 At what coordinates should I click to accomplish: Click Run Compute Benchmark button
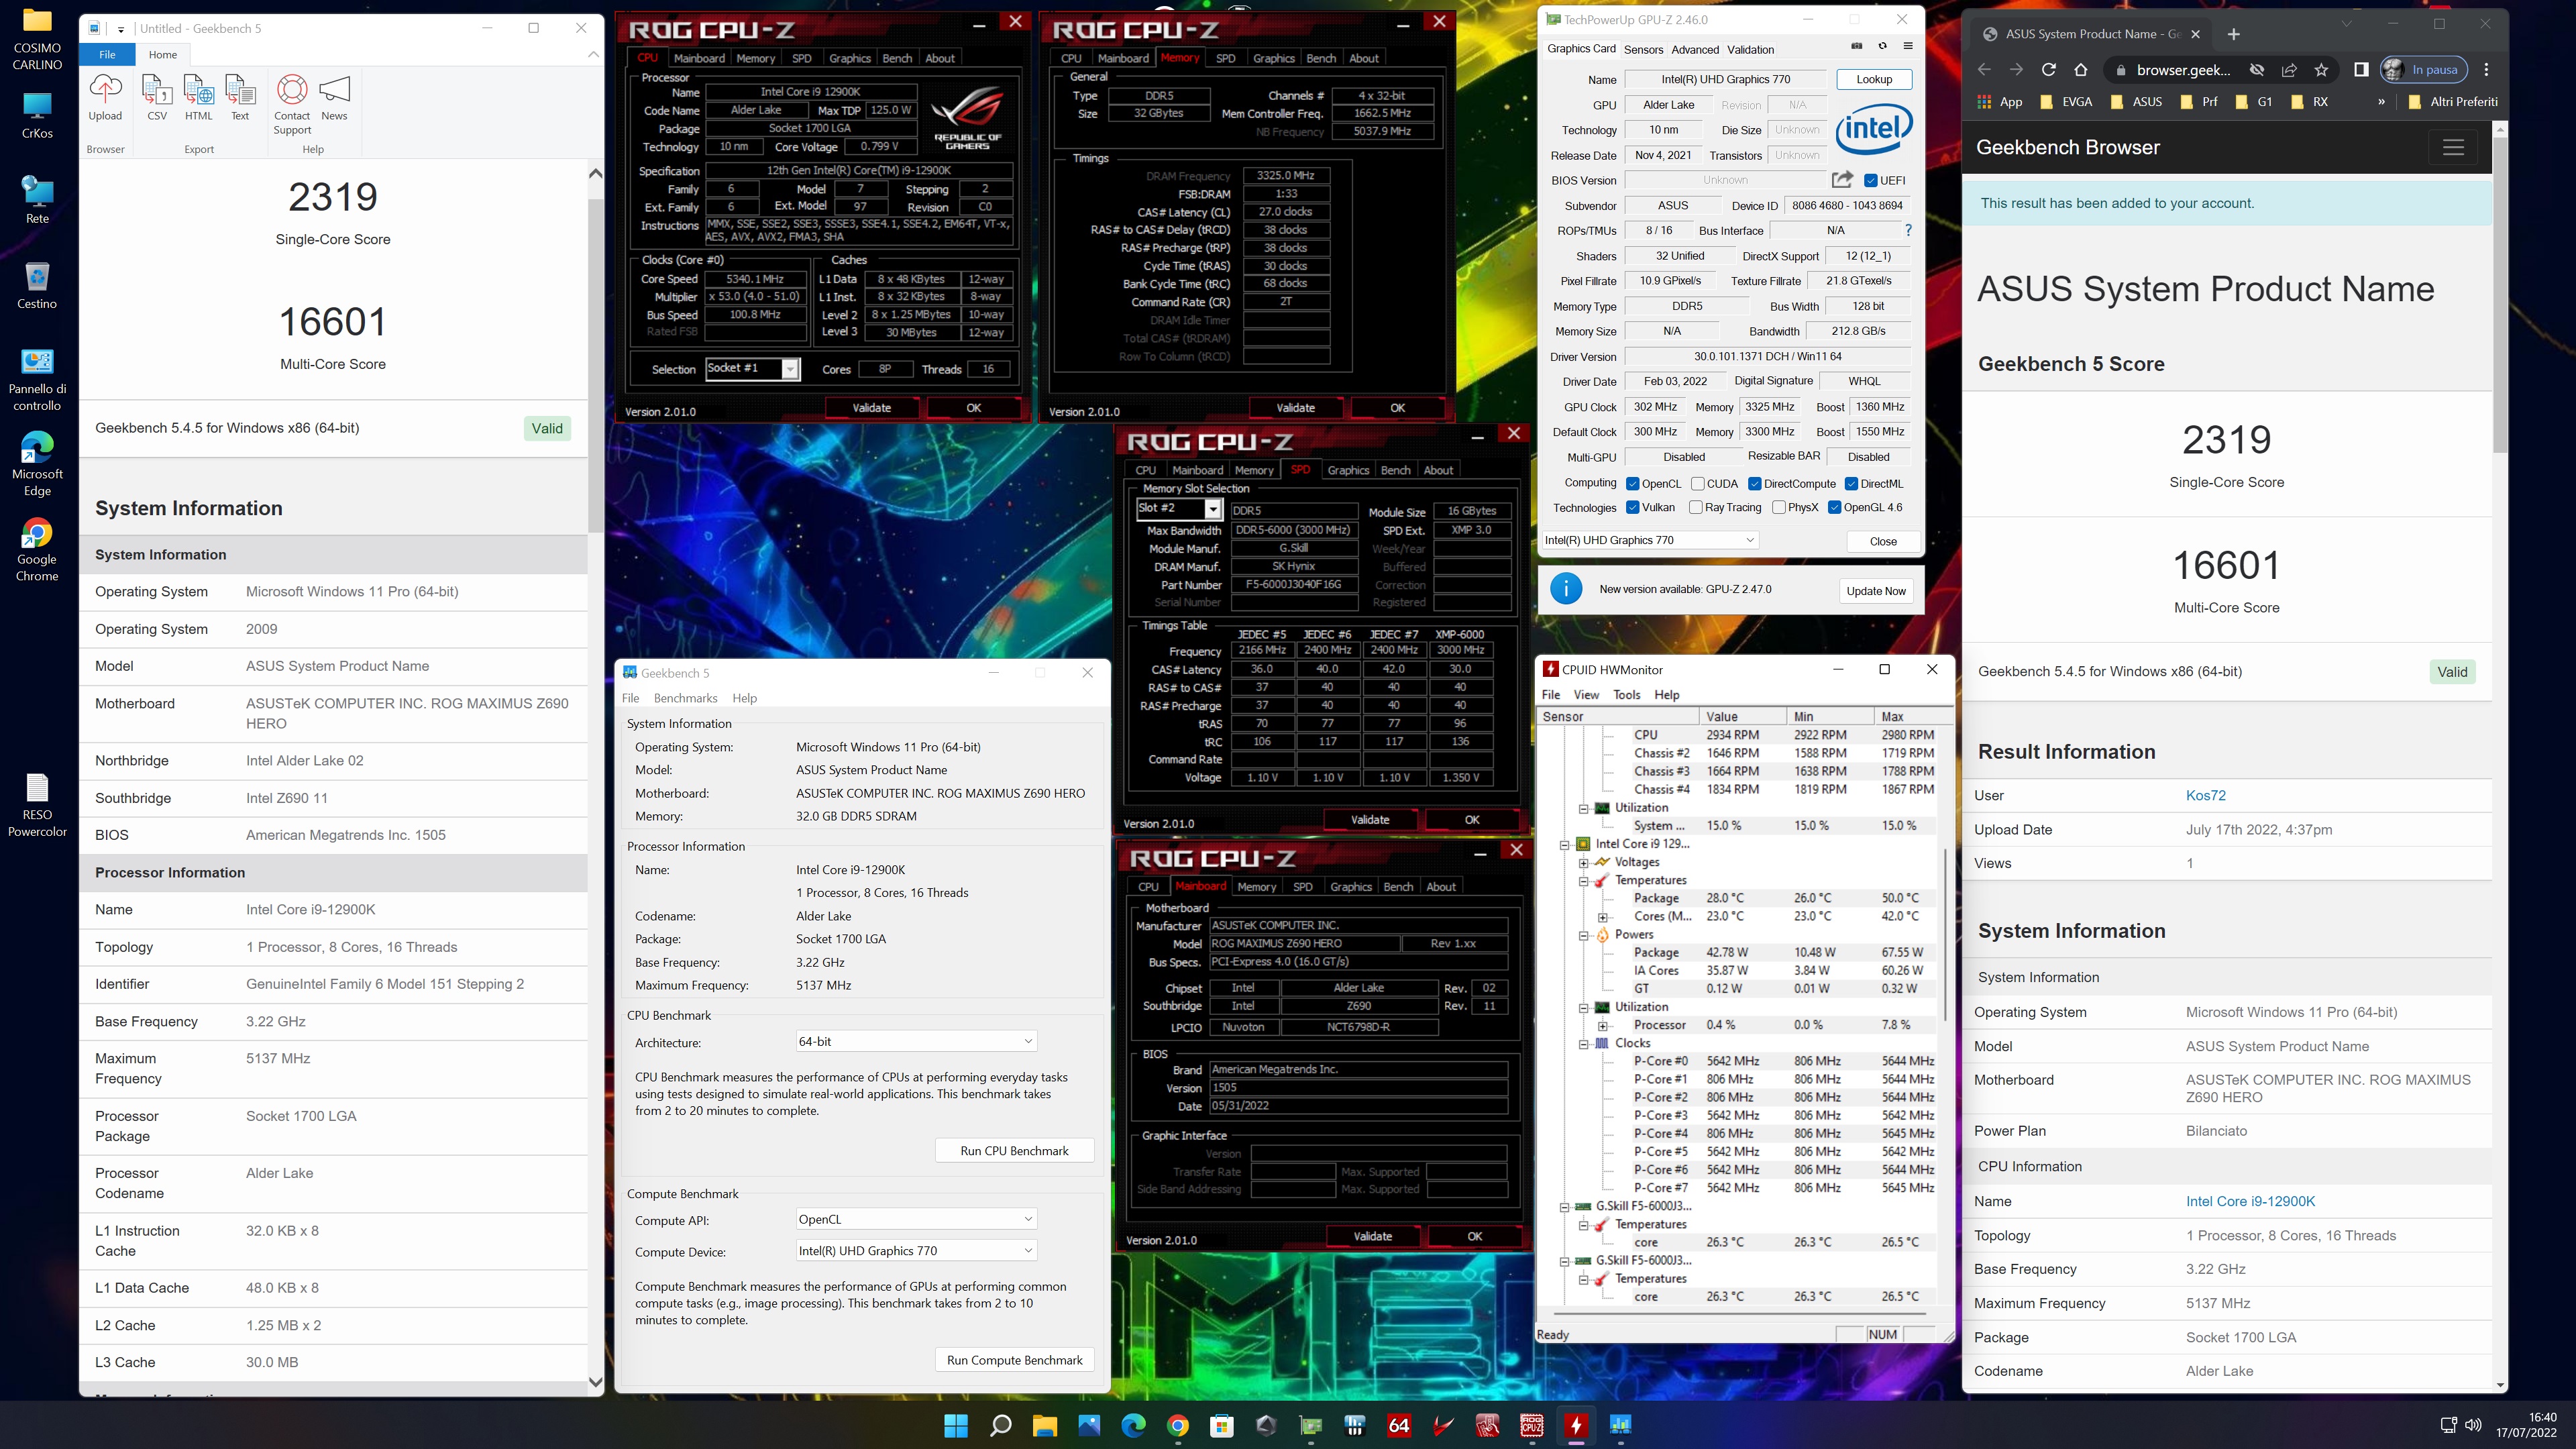(1014, 1360)
